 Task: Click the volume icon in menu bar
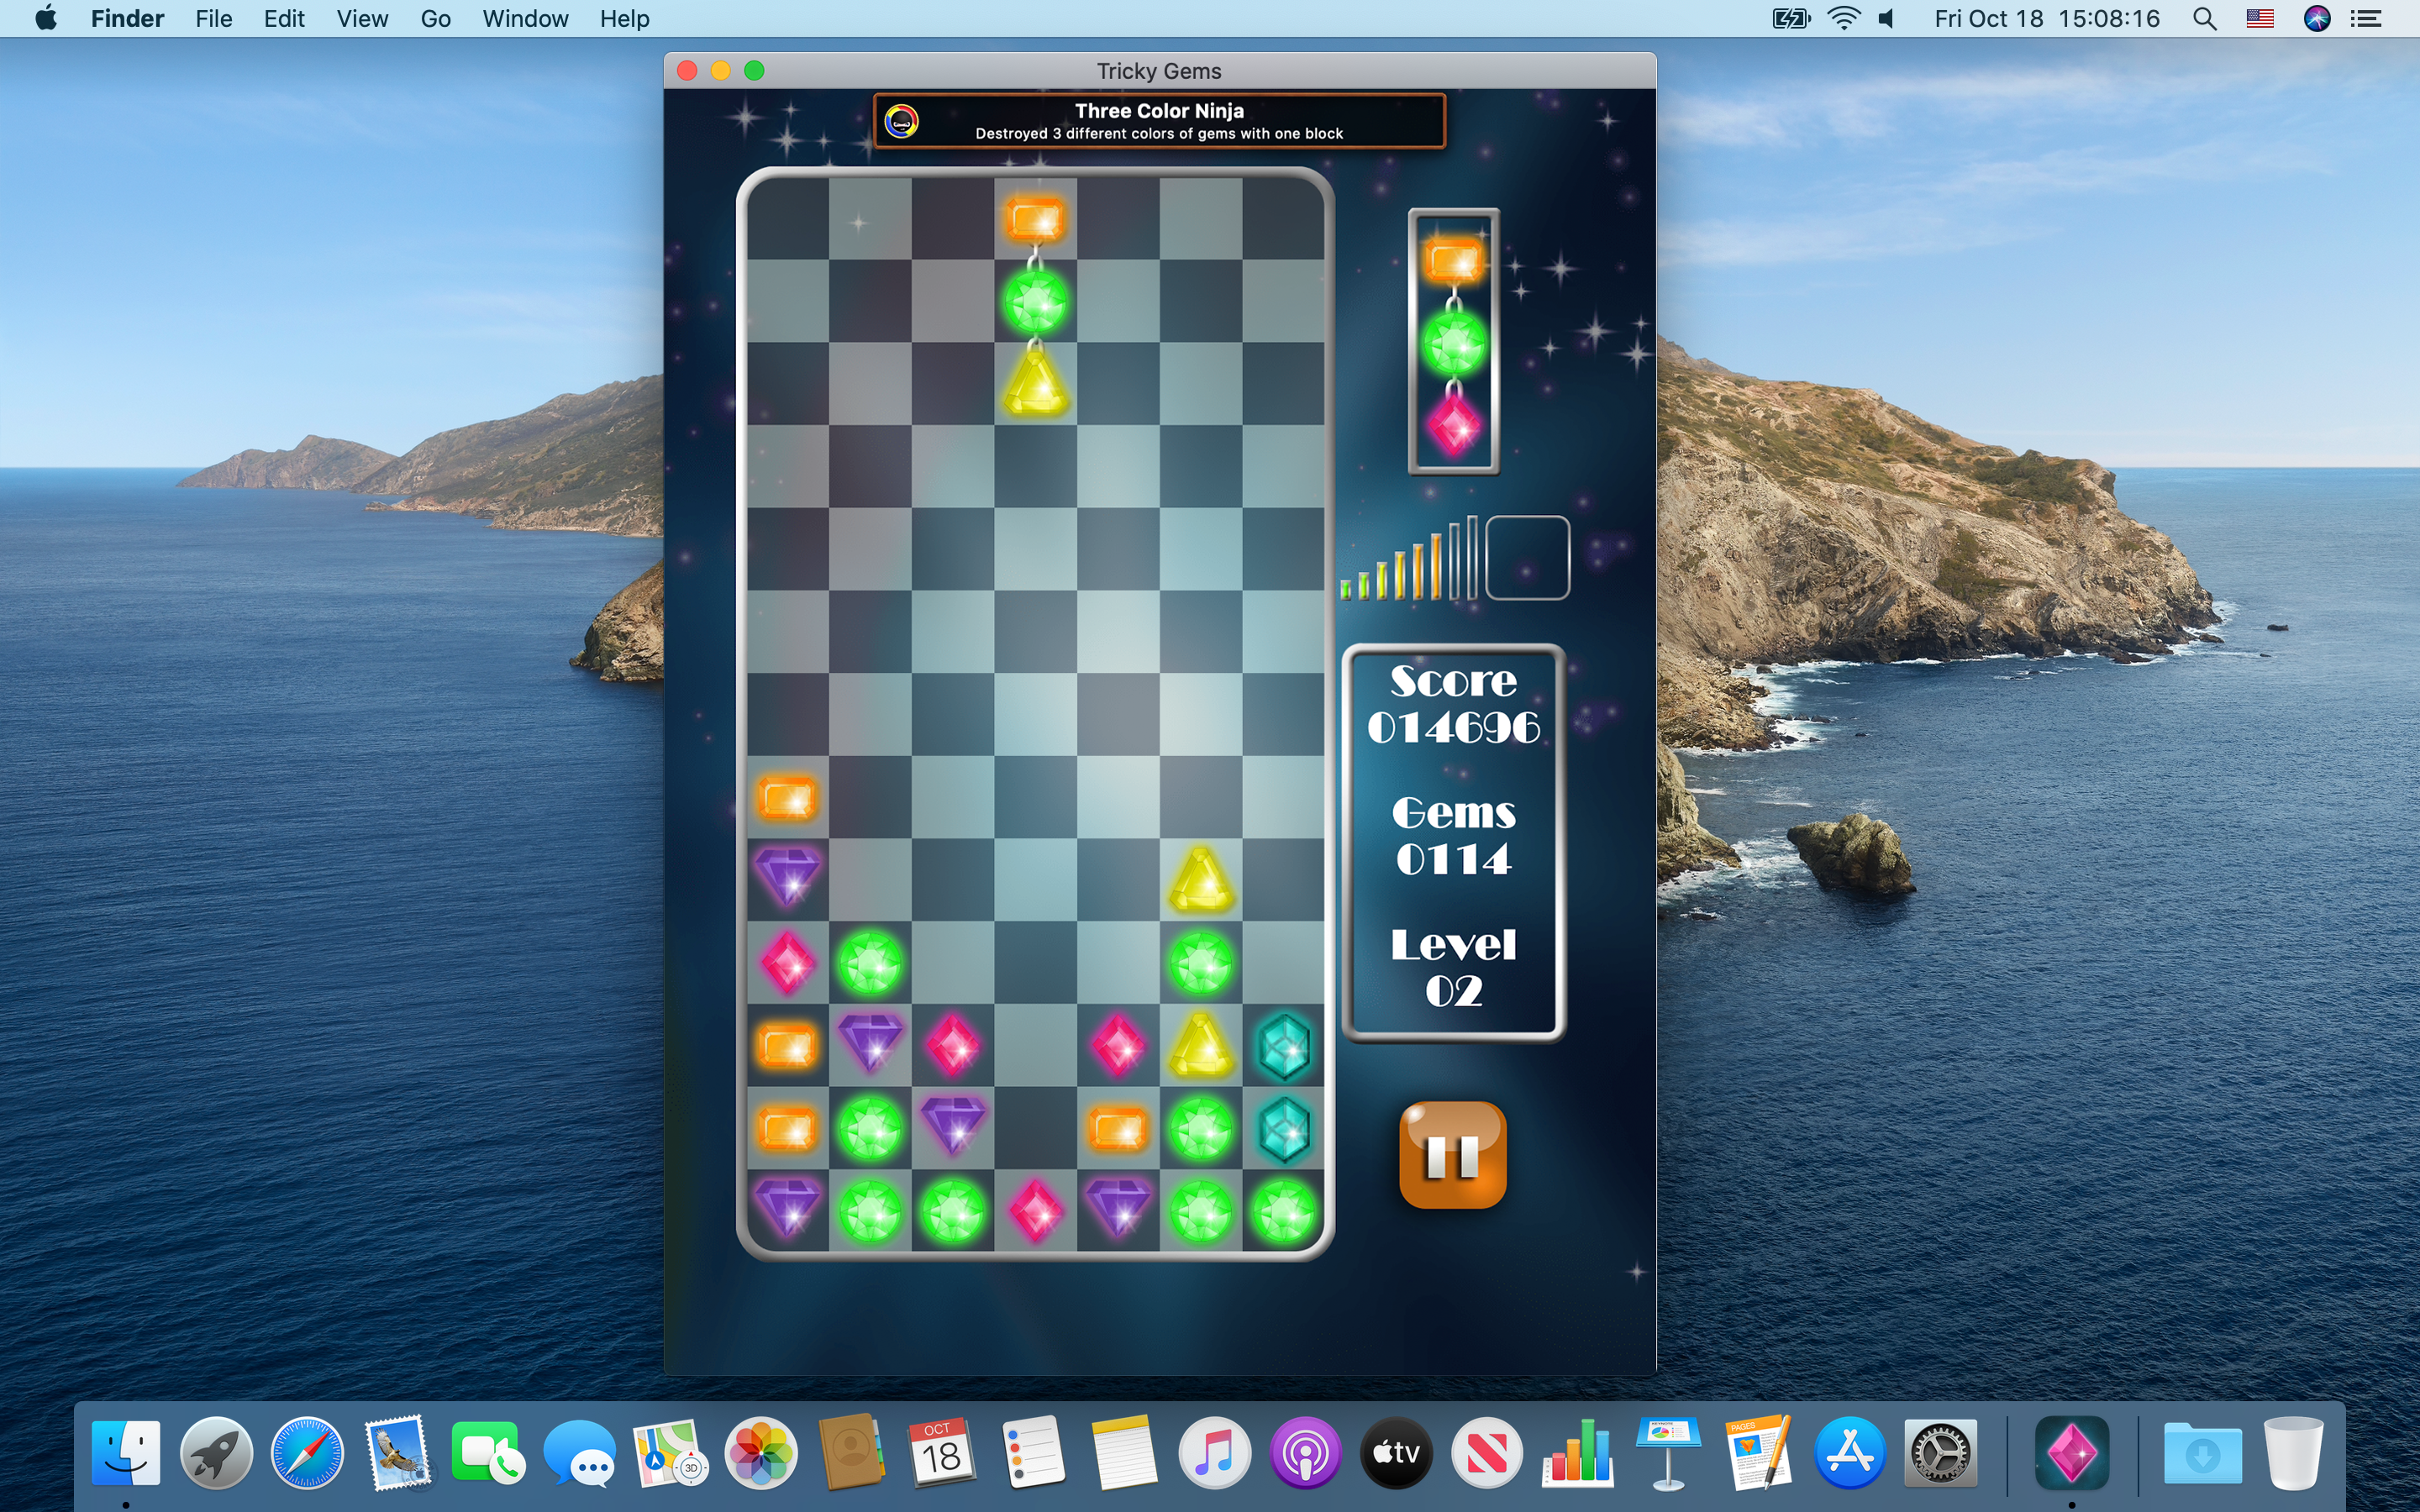1887,18
